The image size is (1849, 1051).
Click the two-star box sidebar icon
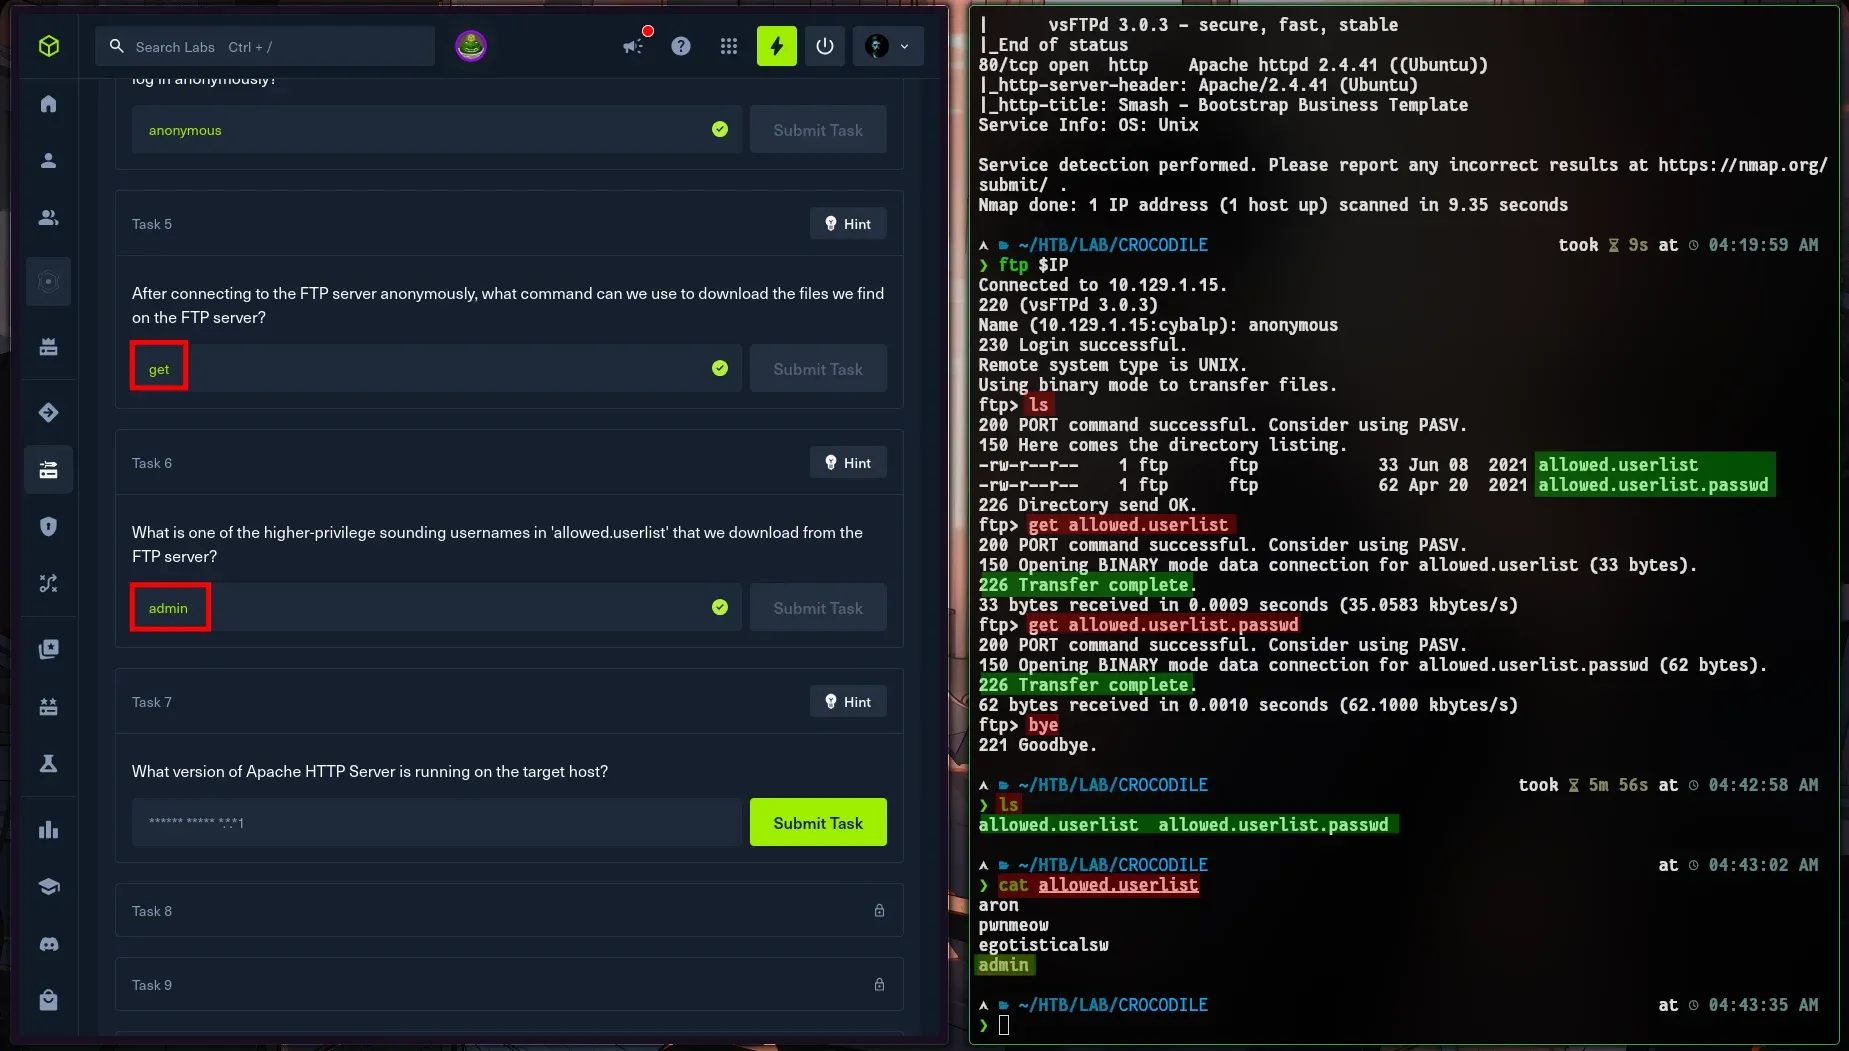48,707
